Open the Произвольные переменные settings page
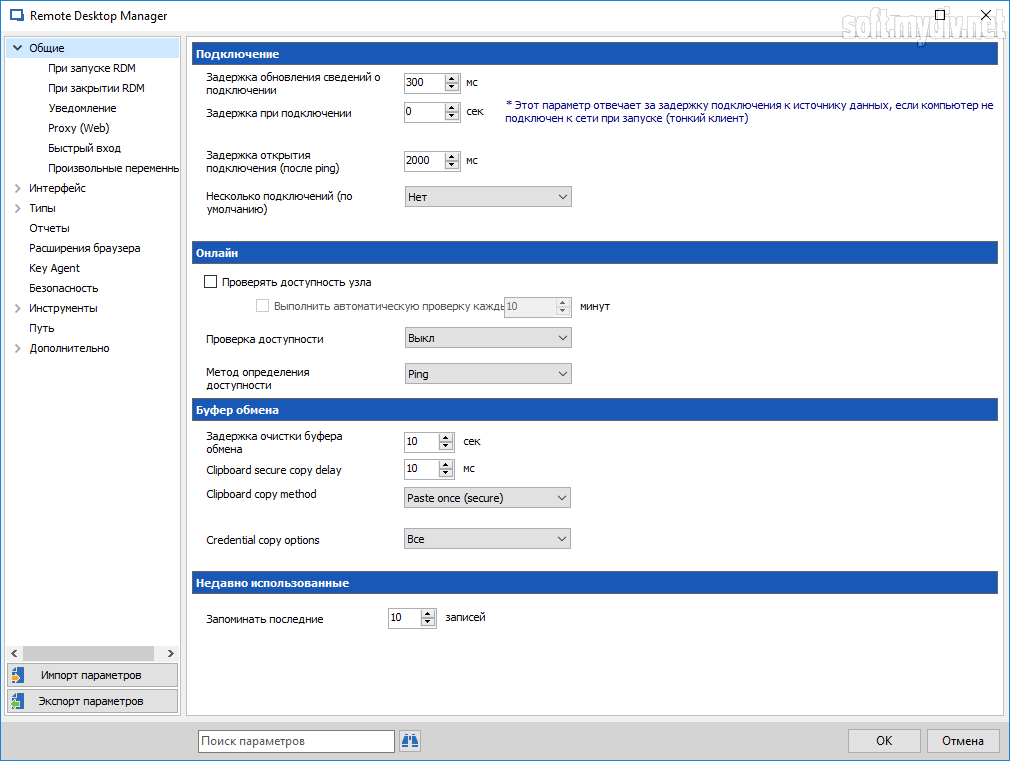Viewport: 1010px width, 761px height. (113, 168)
